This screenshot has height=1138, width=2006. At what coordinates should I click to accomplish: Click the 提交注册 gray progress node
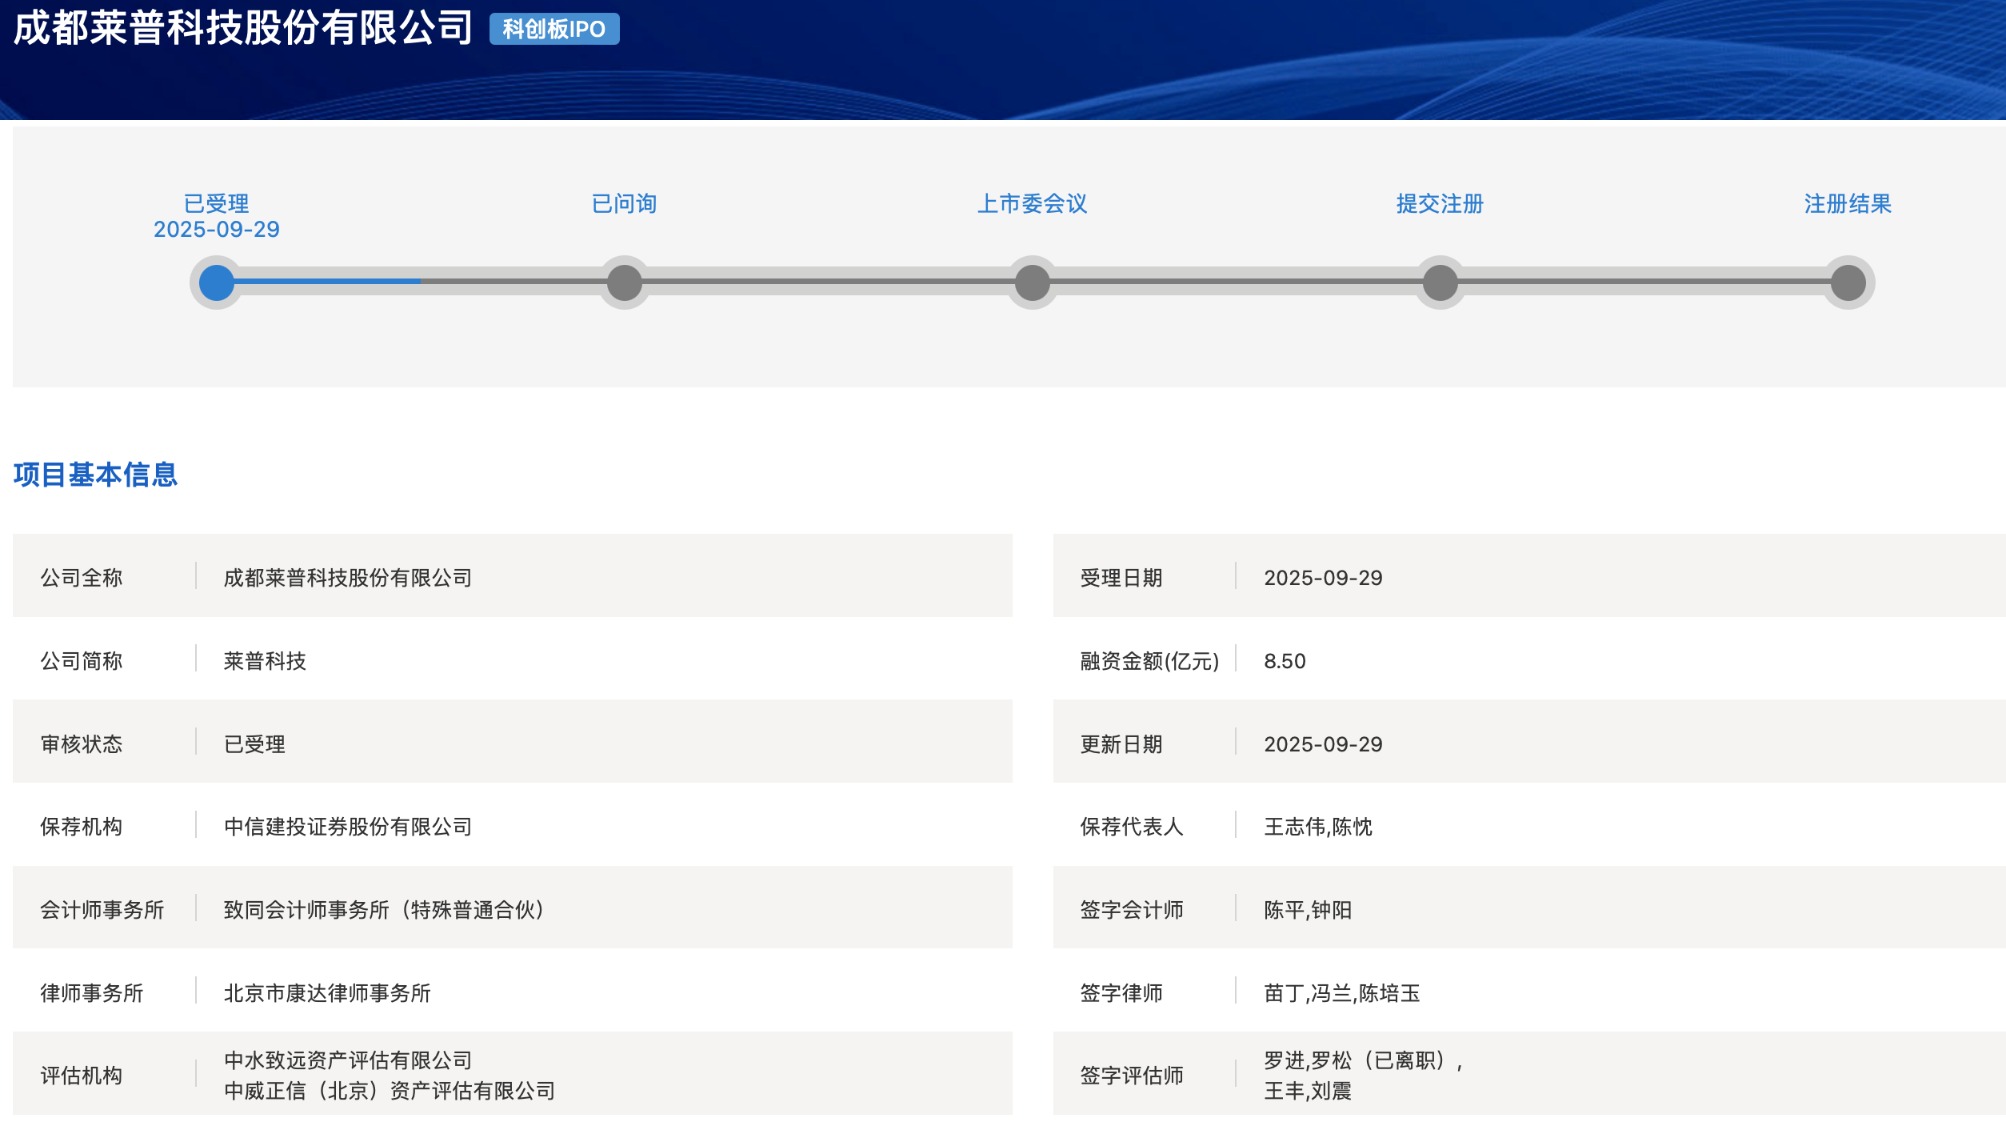tap(1440, 283)
